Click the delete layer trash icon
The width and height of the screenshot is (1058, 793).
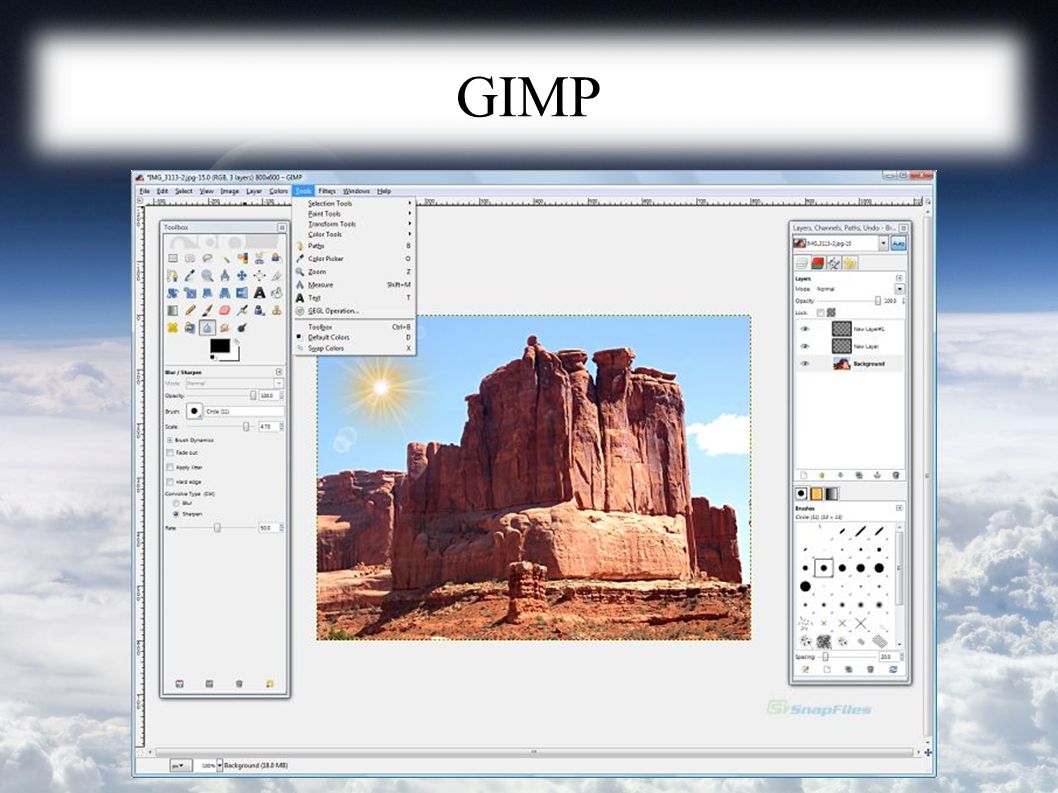click(x=896, y=475)
